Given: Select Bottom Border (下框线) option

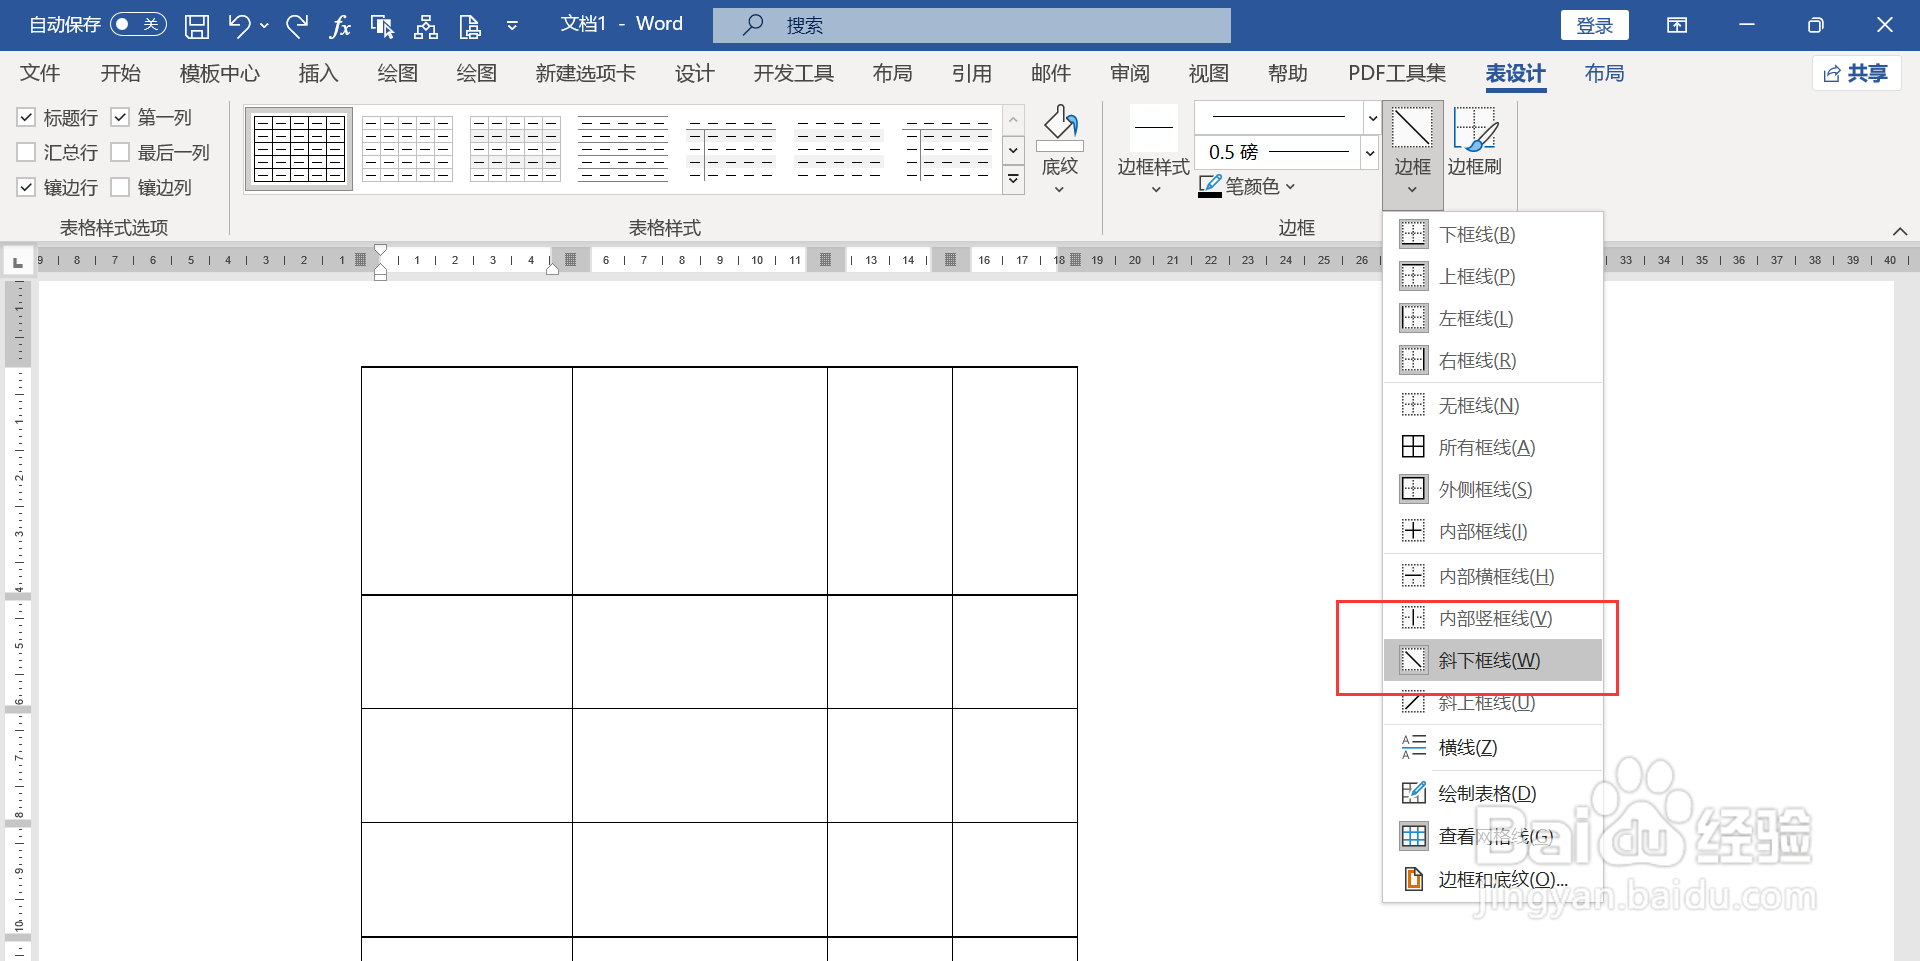Looking at the screenshot, I should (1493, 234).
